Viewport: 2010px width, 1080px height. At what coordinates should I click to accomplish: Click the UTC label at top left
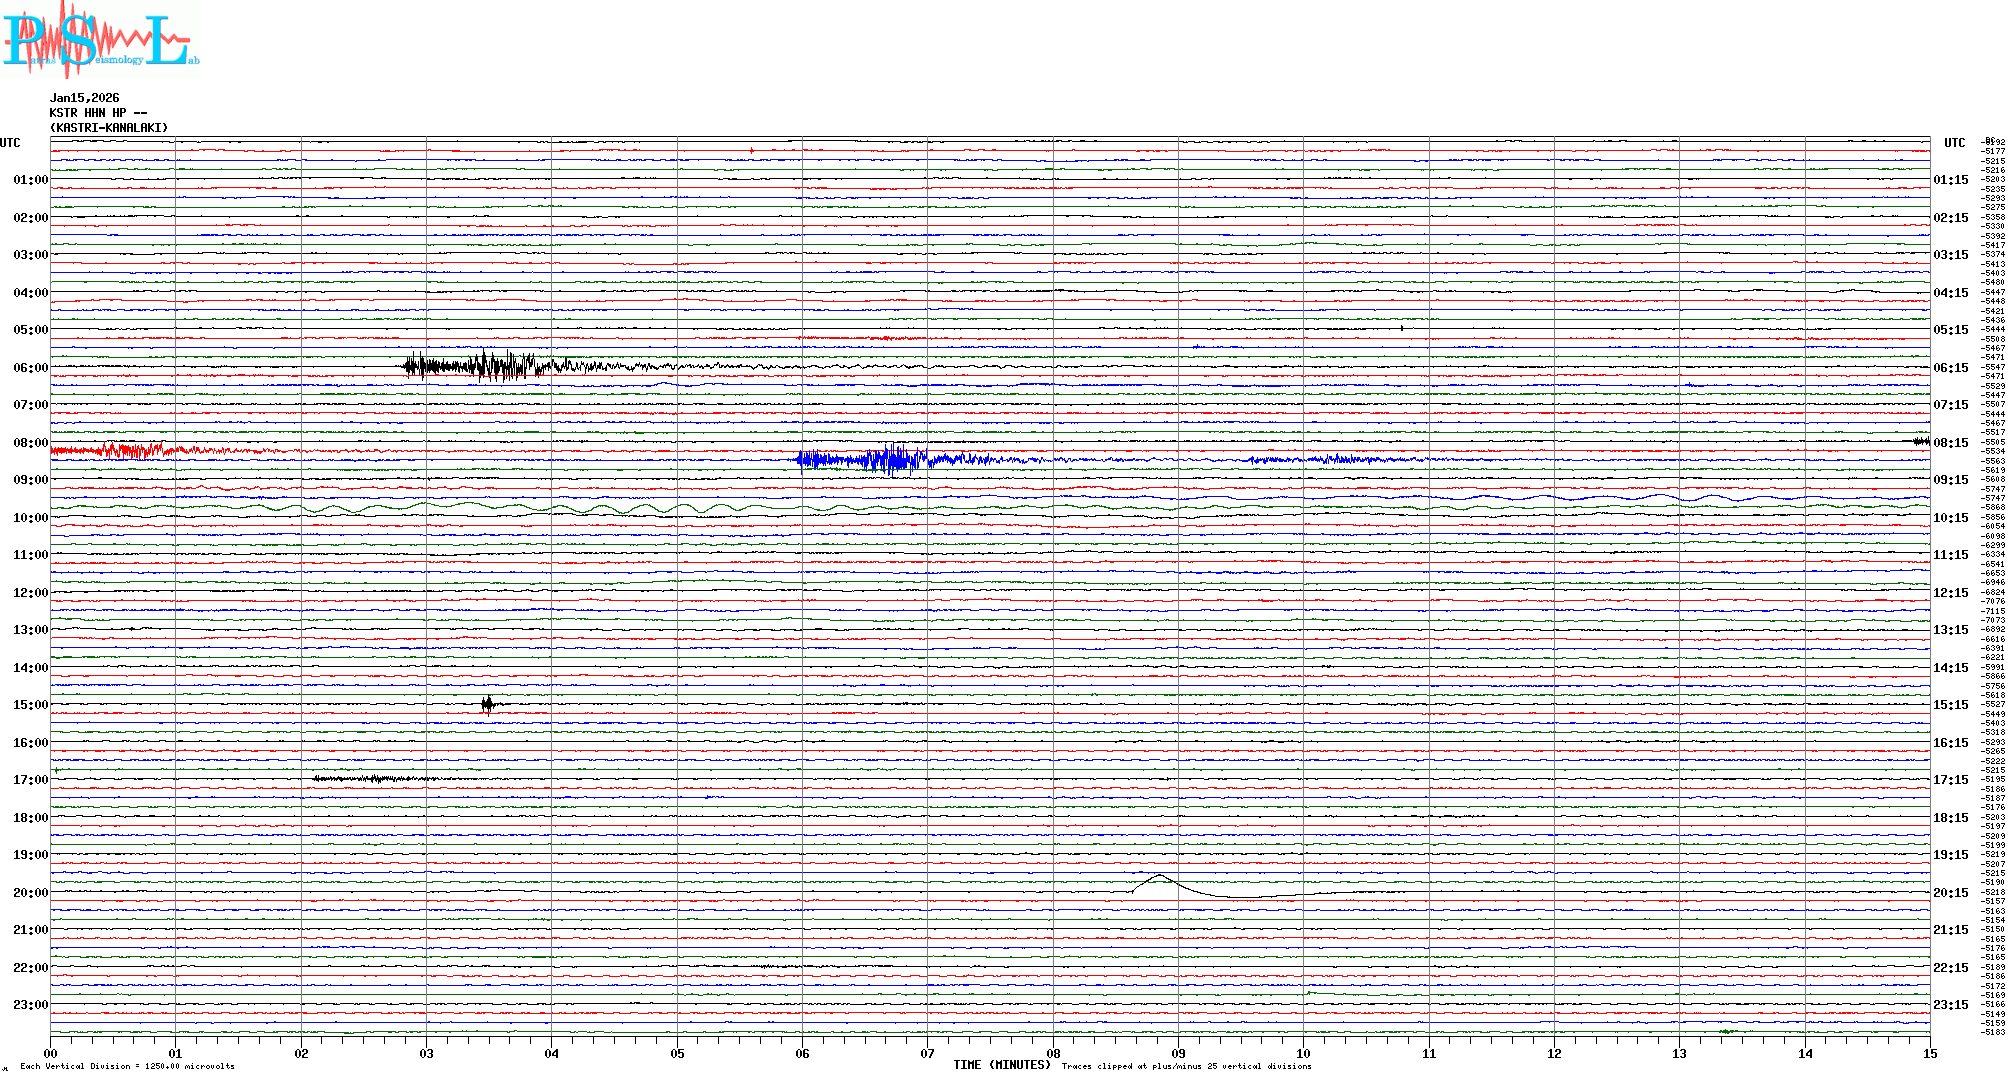coord(10,143)
